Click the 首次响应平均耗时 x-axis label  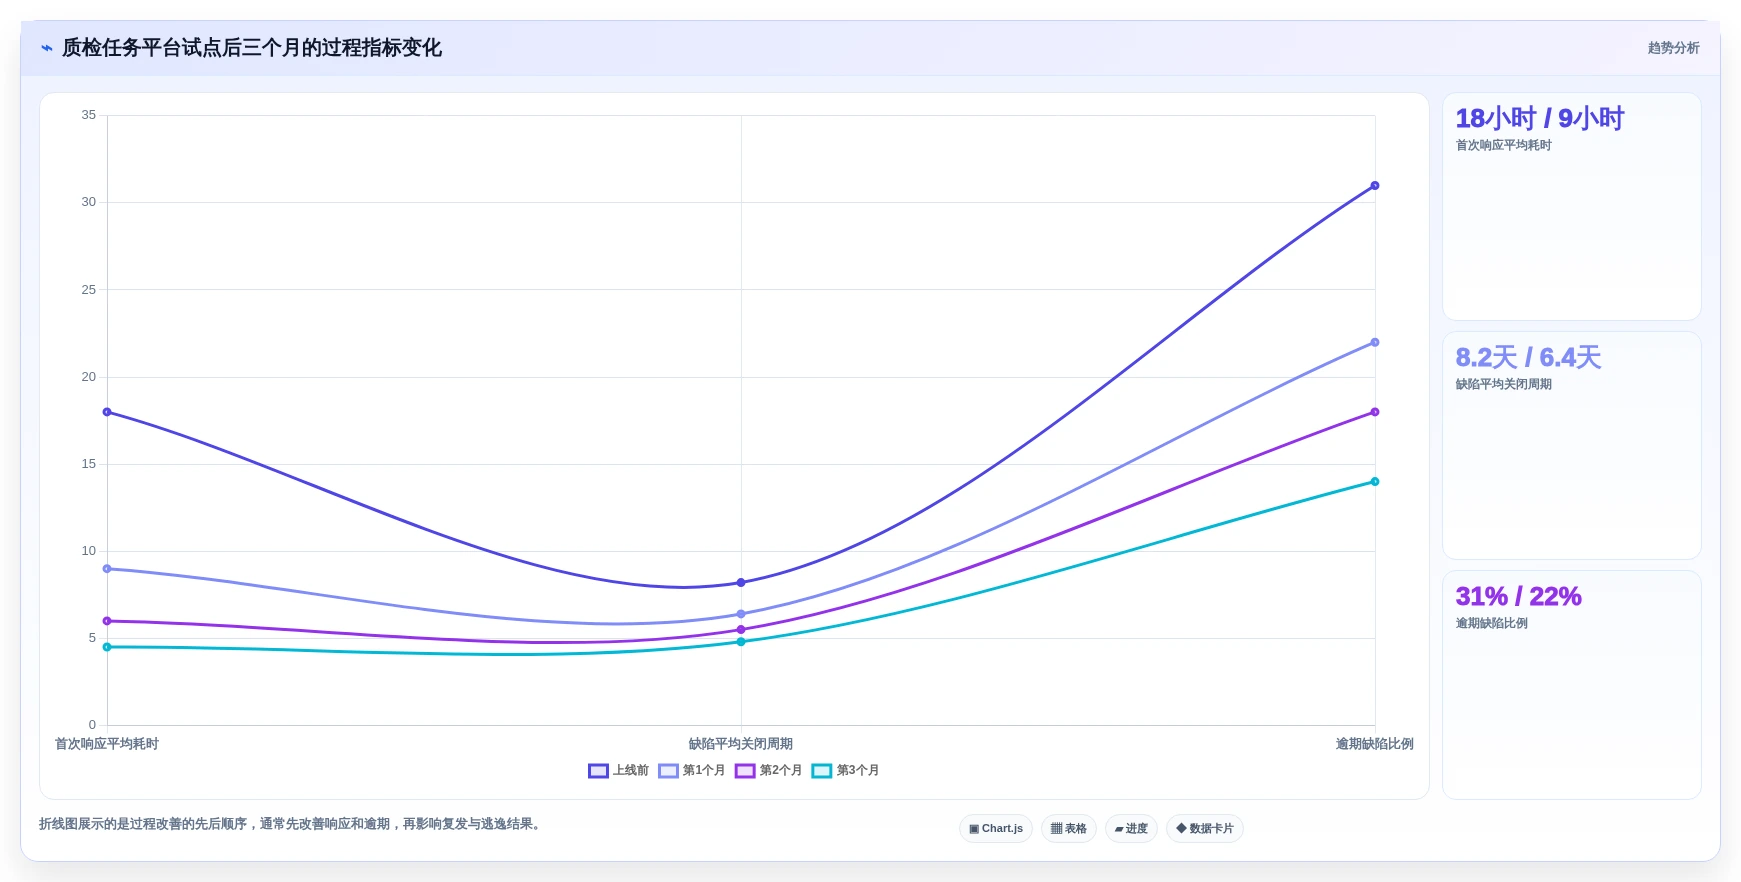pos(107,744)
